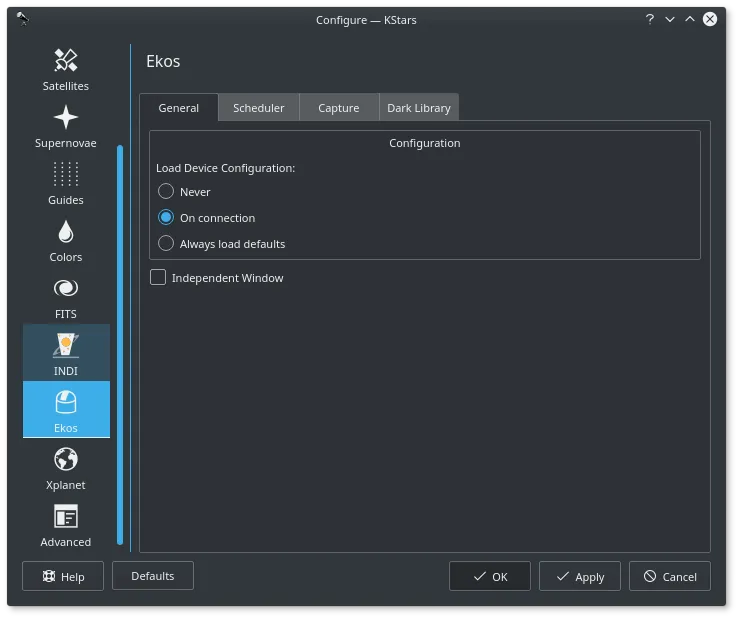Click the KStars telescope icon in title bar
The width and height of the screenshot is (739, 619).
[x=22, y=19]
